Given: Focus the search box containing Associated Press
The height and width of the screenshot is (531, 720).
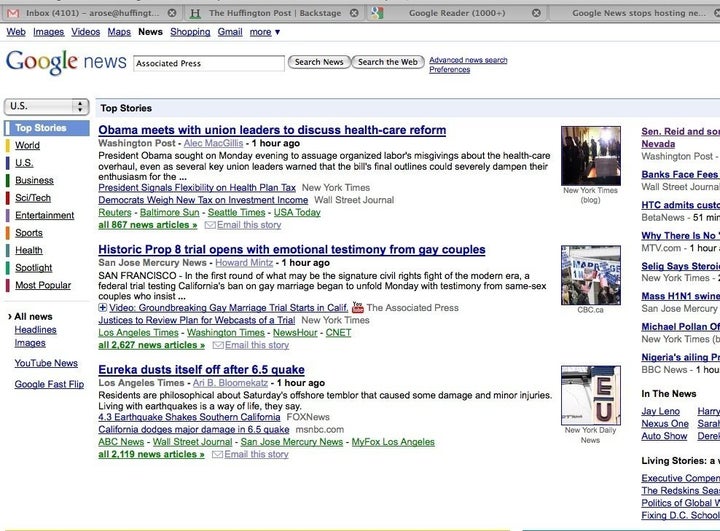Looking at the screenshot, I should [x=209, y=63].
